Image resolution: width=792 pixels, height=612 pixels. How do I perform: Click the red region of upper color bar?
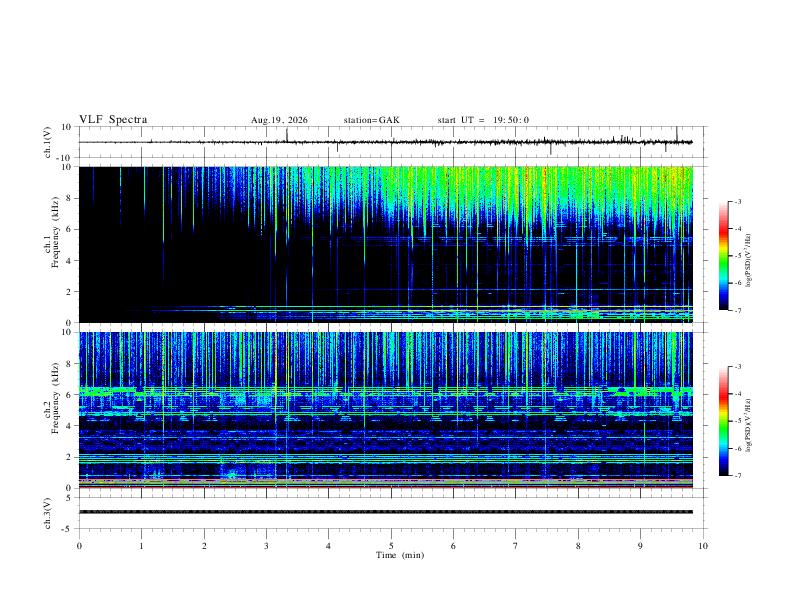pyautogui.click(x=723, y=229)
